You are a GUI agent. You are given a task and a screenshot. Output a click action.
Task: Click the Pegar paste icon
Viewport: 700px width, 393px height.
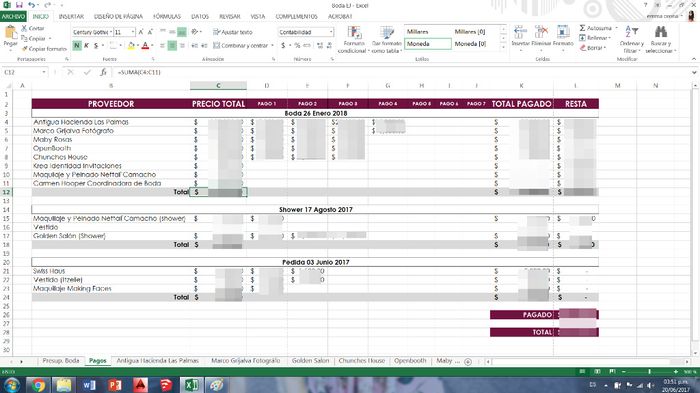point(10,33)
